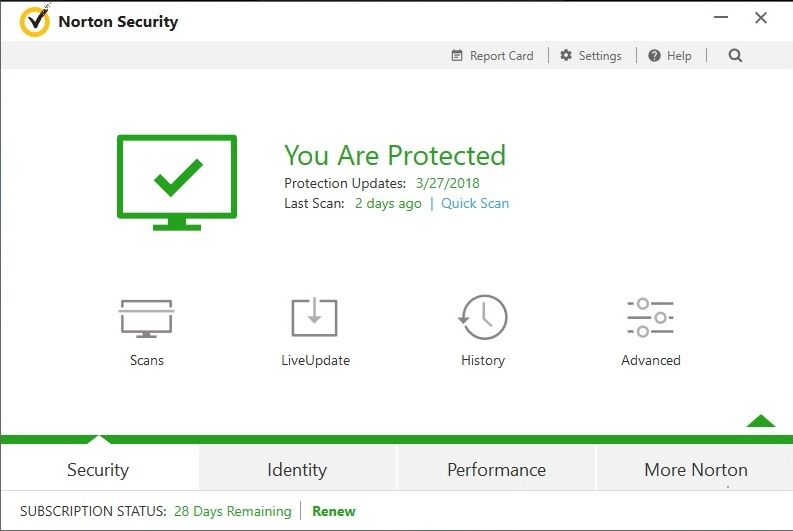This screenshot has width=793, height=531.
Task: Click the 28 Days Remaining status
Action: tap(233, 511)
